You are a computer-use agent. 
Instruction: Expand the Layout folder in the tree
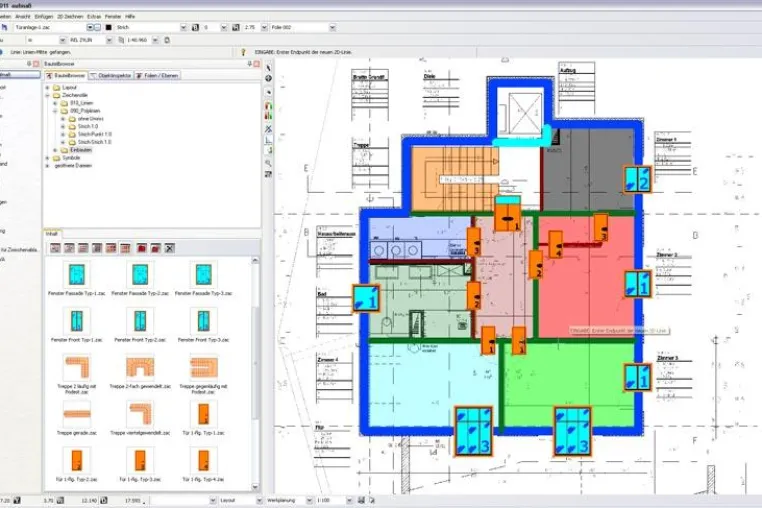(x=48, y=88)
